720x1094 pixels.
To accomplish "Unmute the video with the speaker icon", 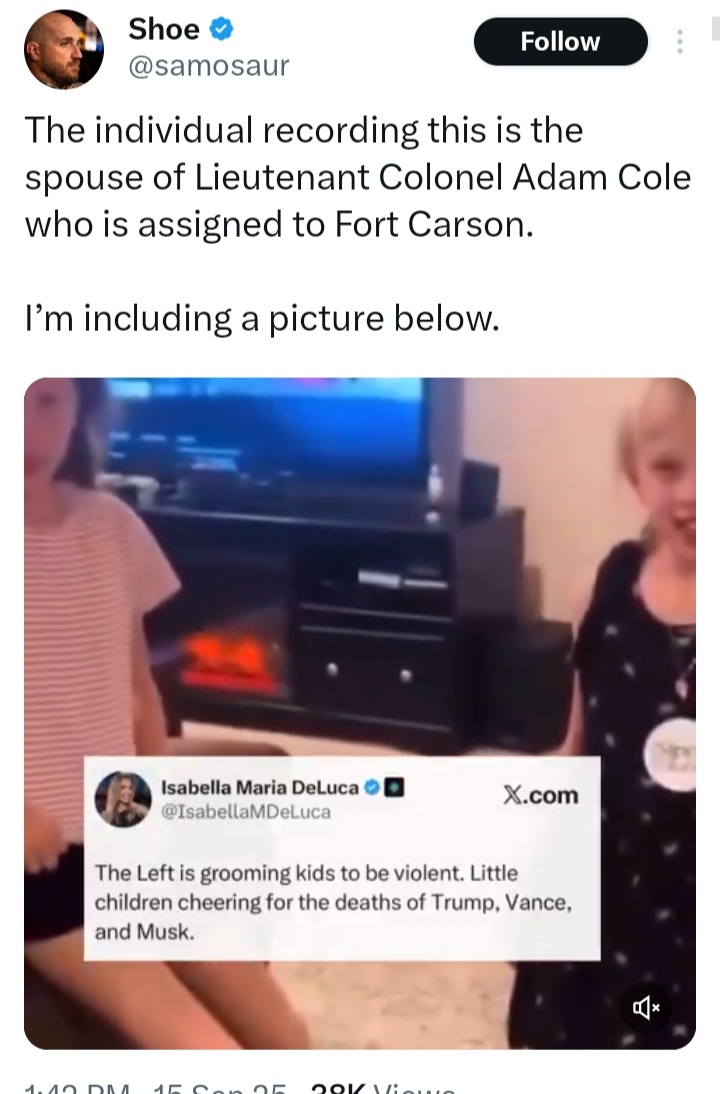I will click(646, 1007).
